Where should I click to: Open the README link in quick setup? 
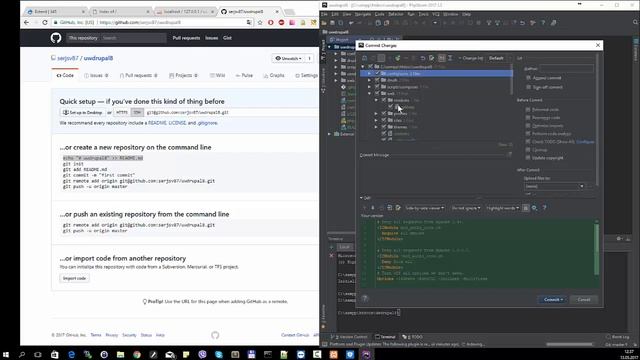pos(157,123)
